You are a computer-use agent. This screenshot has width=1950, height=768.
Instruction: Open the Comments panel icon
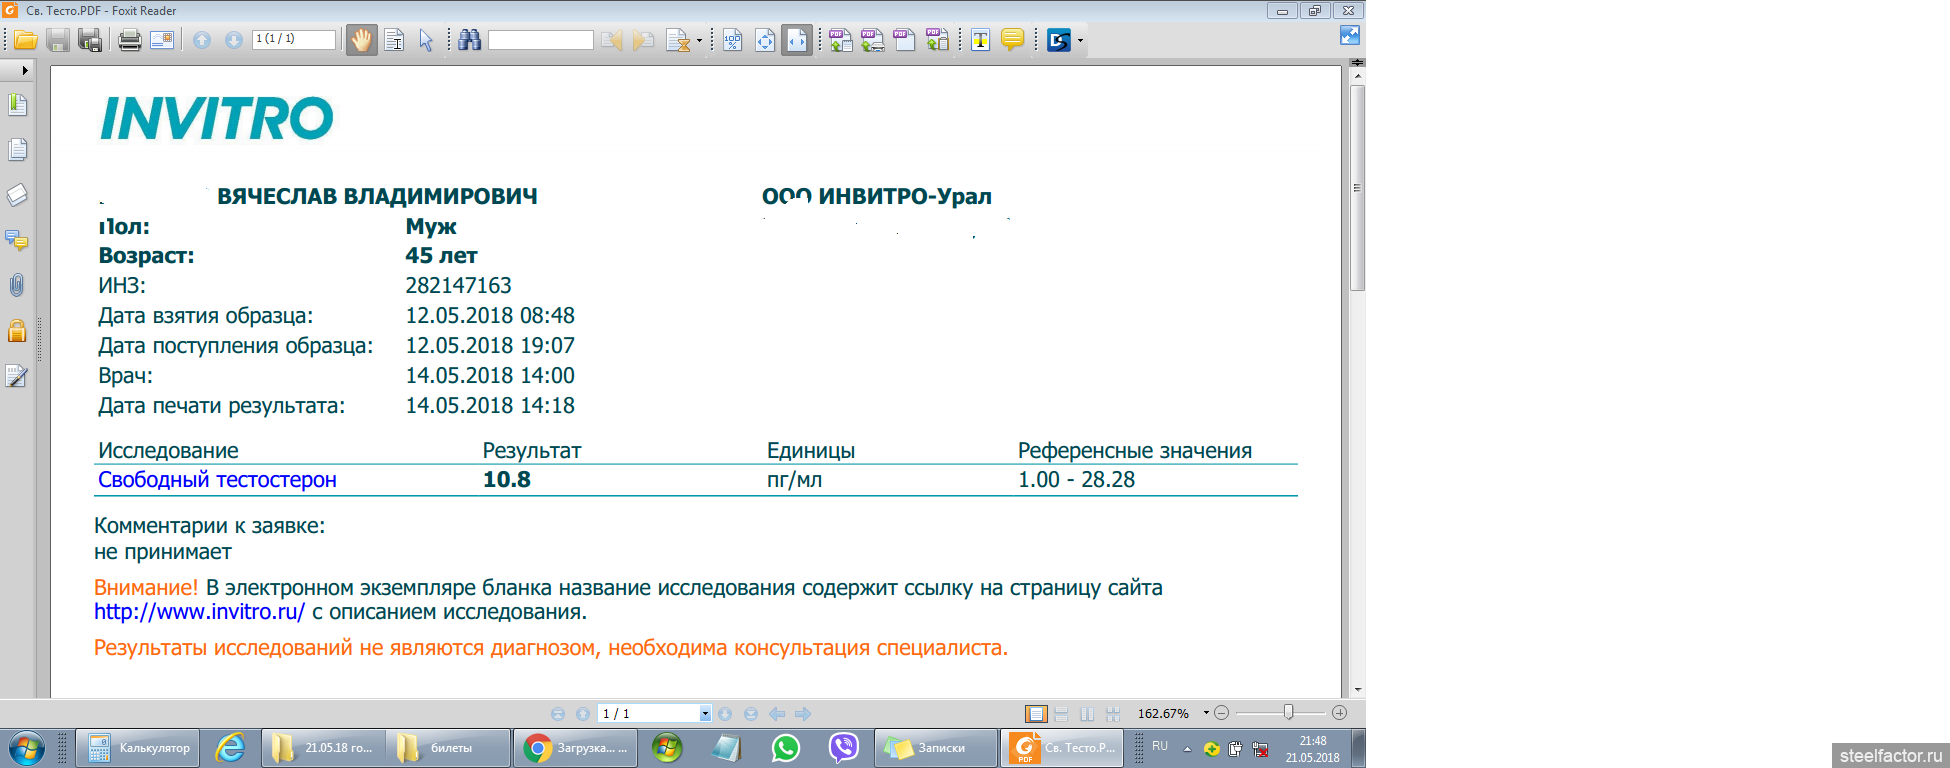pyautogui.click(x=17, y=240)
